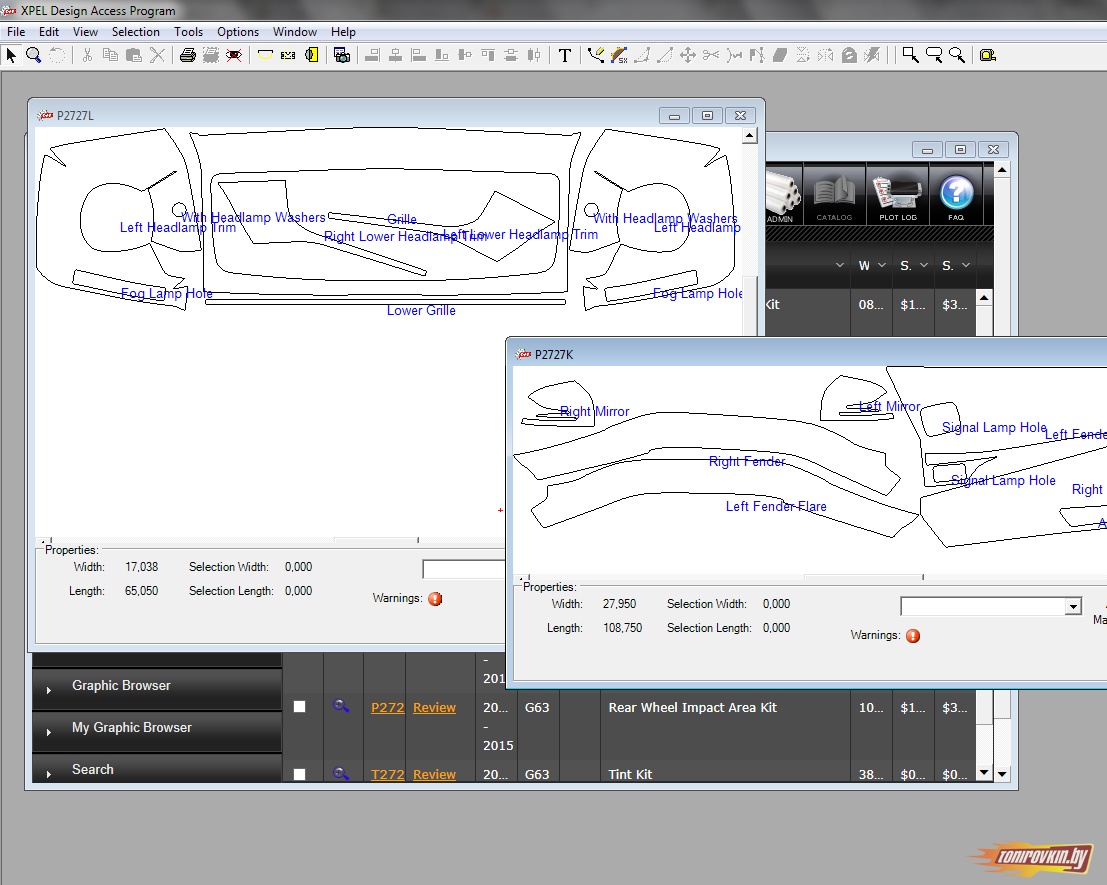Screen dimensions: 1107x885
Task: Click the scissors Cut icon
Action: [87, 55]
